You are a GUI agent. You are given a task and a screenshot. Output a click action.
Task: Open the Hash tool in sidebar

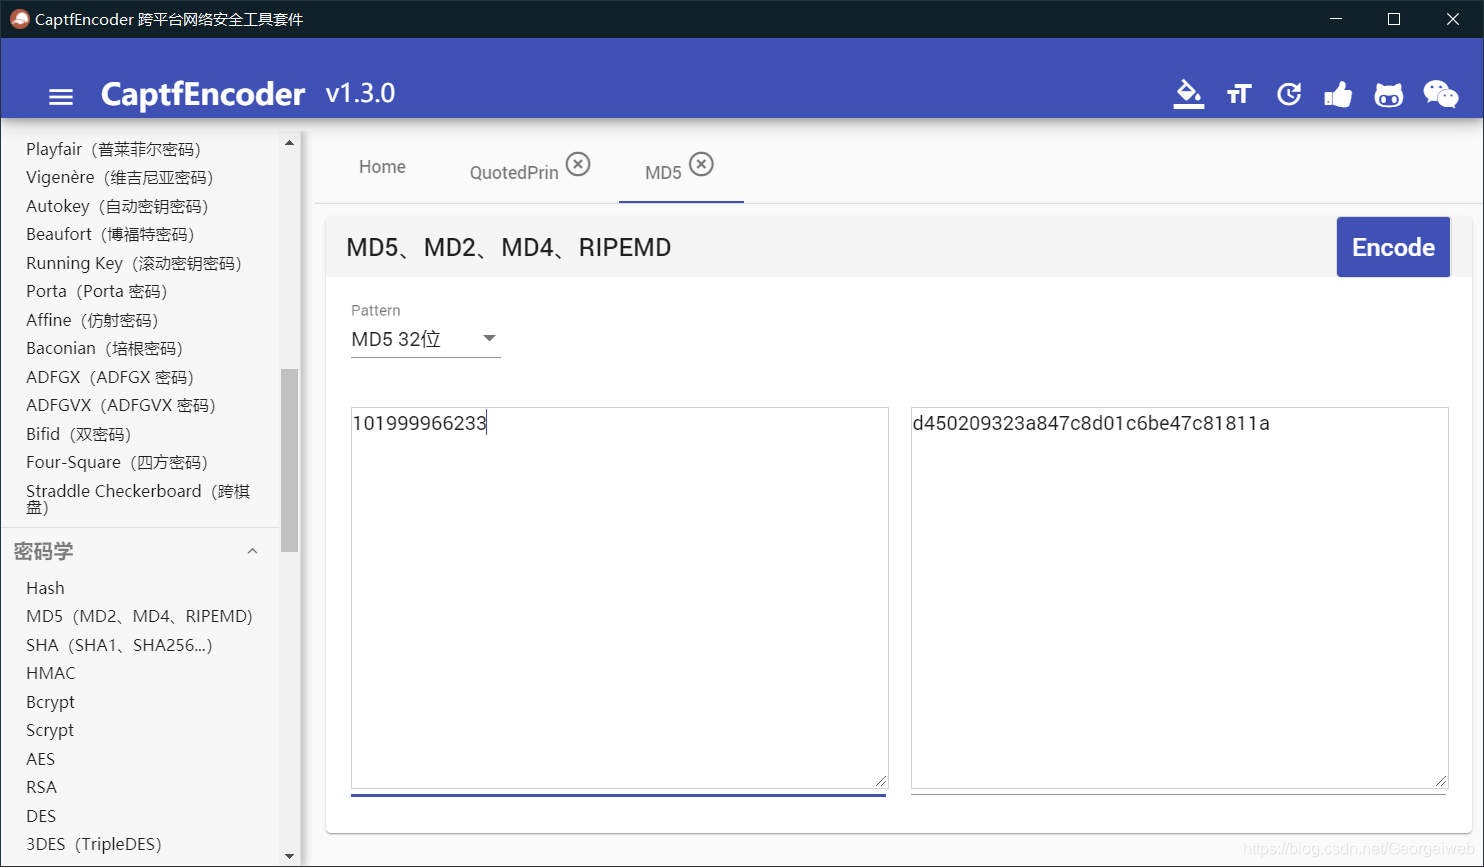pyautogui.click(x=45, y=588)
